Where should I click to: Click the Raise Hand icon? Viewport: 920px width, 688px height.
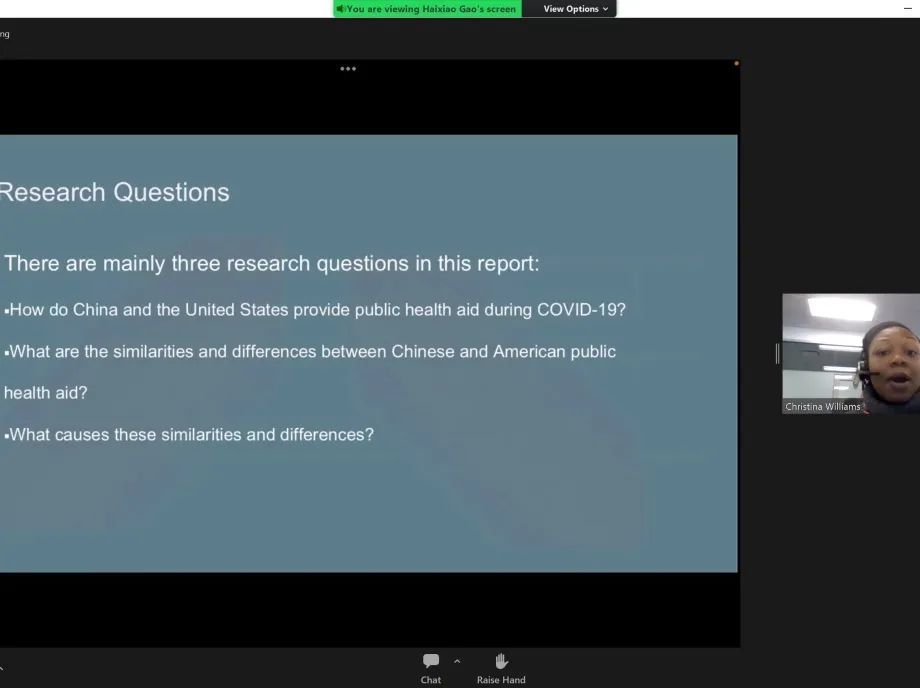click(x=501, y=662)
